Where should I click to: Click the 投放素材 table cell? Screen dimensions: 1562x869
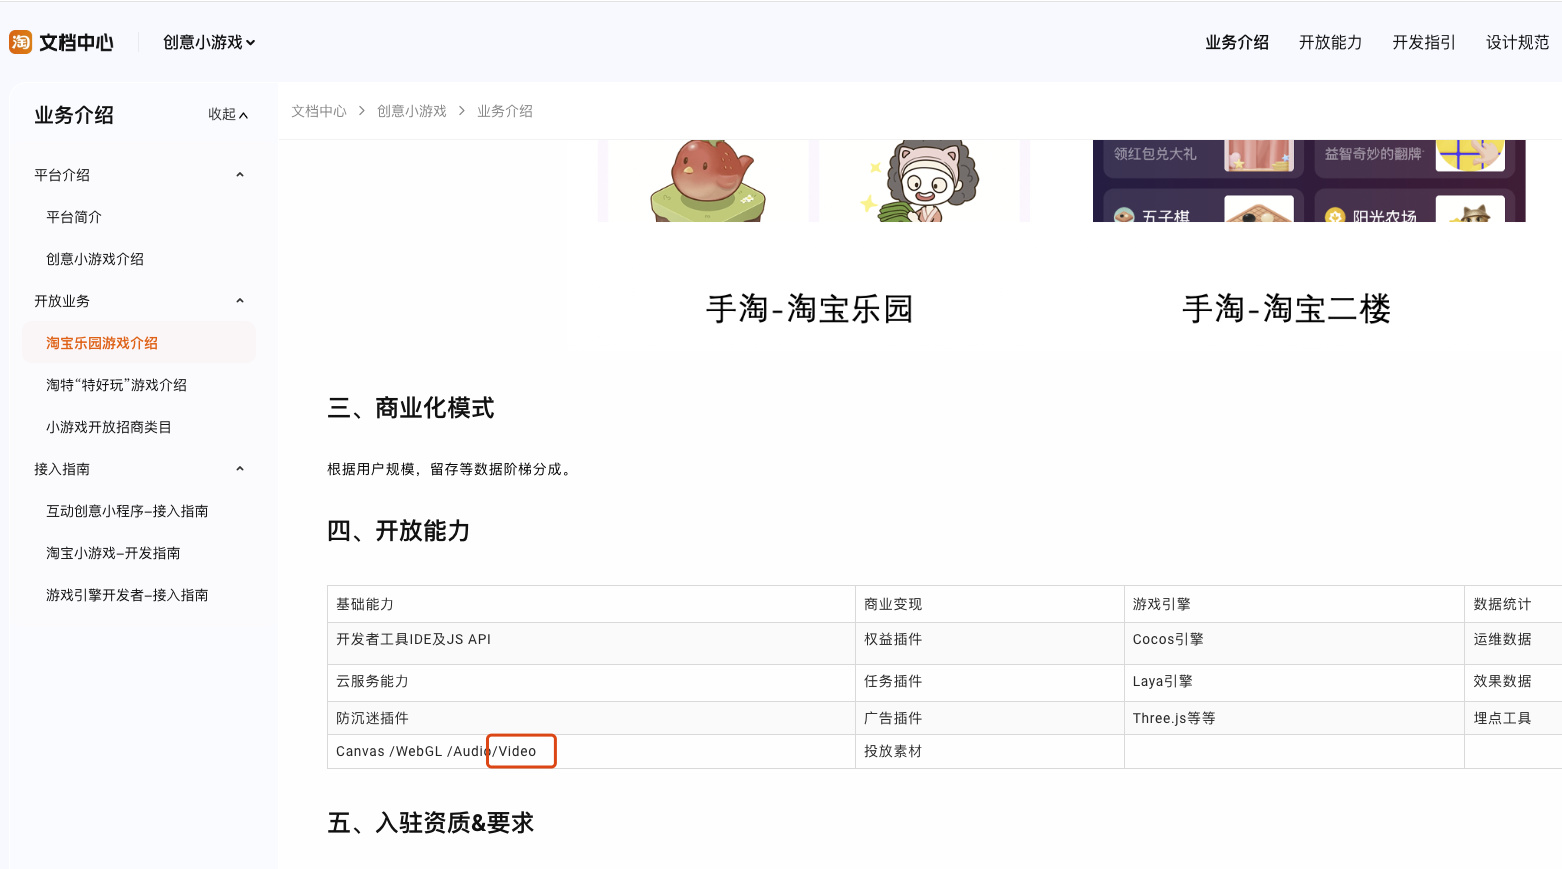point(990,751)
